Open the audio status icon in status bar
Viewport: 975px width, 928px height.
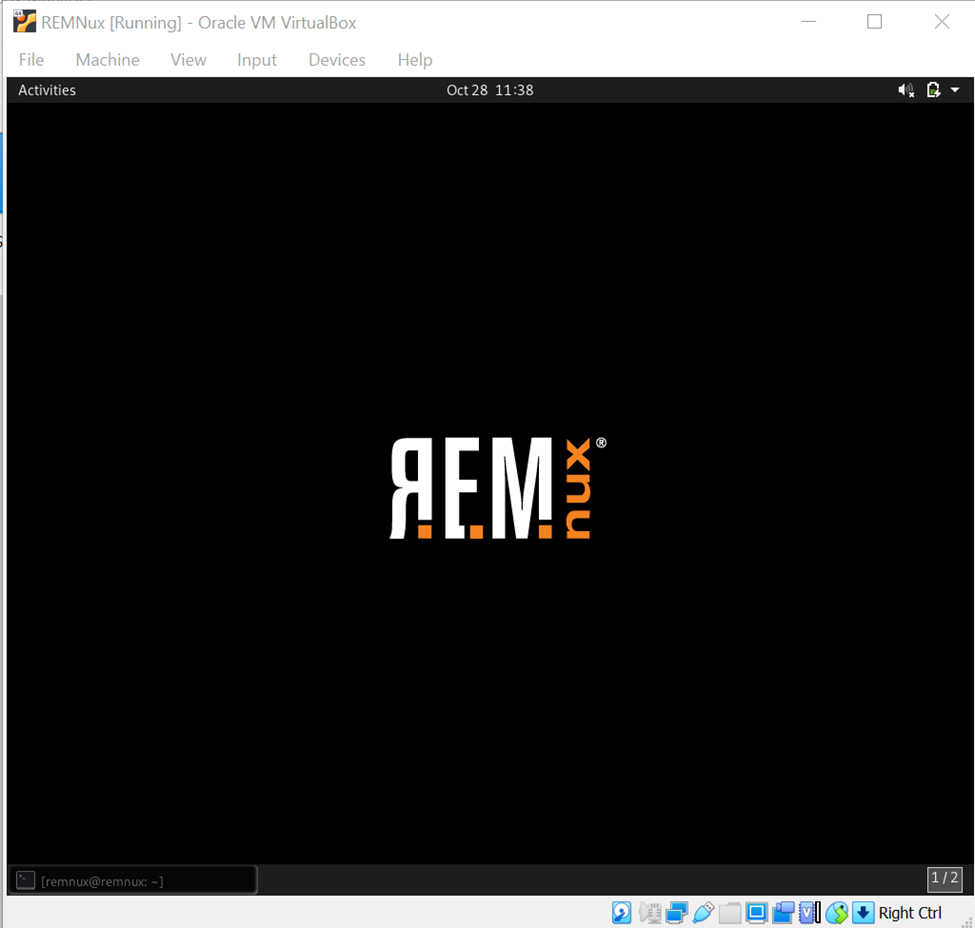(650, 912)
